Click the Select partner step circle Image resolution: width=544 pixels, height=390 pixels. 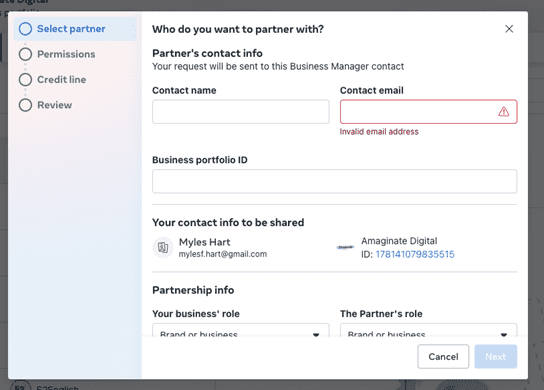click(25, 29)
